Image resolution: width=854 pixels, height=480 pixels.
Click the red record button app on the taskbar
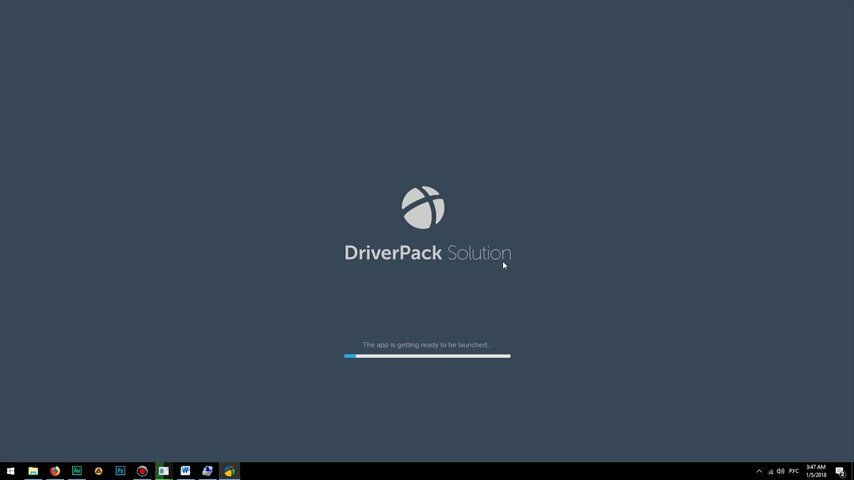click(142, 471)
